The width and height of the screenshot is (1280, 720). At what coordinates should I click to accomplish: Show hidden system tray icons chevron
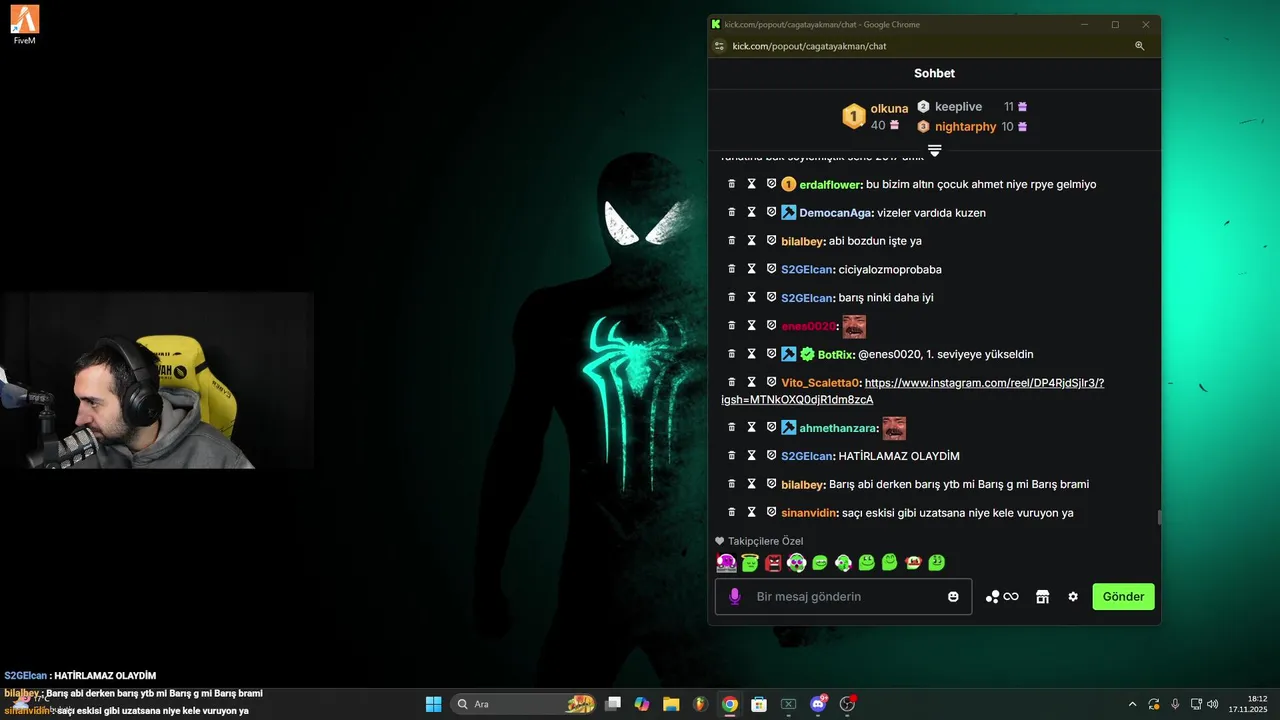coord(1132,704)
